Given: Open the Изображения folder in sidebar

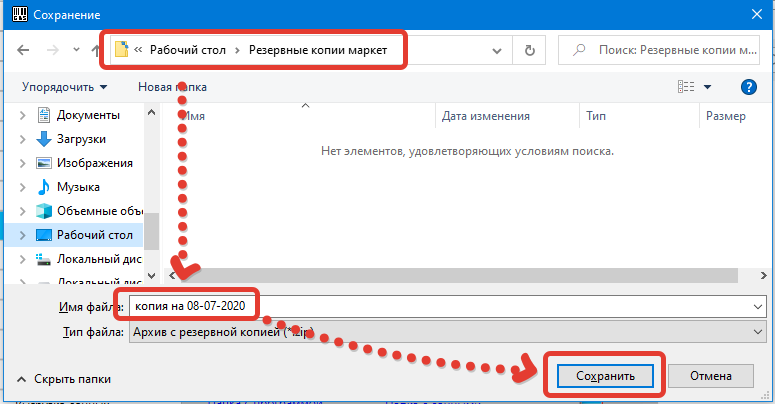Looking at the screenshot, I should [x=89, y=163].
